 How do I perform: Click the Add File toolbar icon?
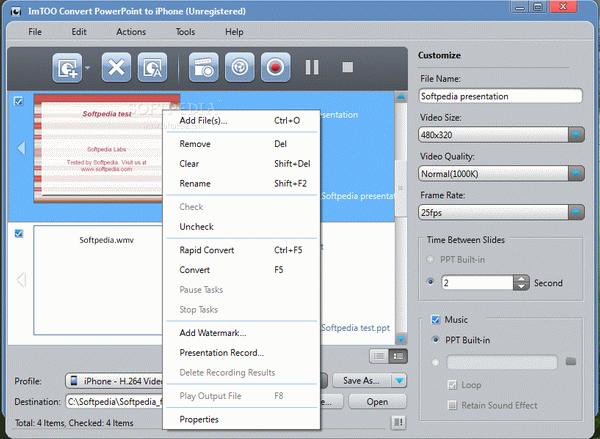[x=67, y=68]
